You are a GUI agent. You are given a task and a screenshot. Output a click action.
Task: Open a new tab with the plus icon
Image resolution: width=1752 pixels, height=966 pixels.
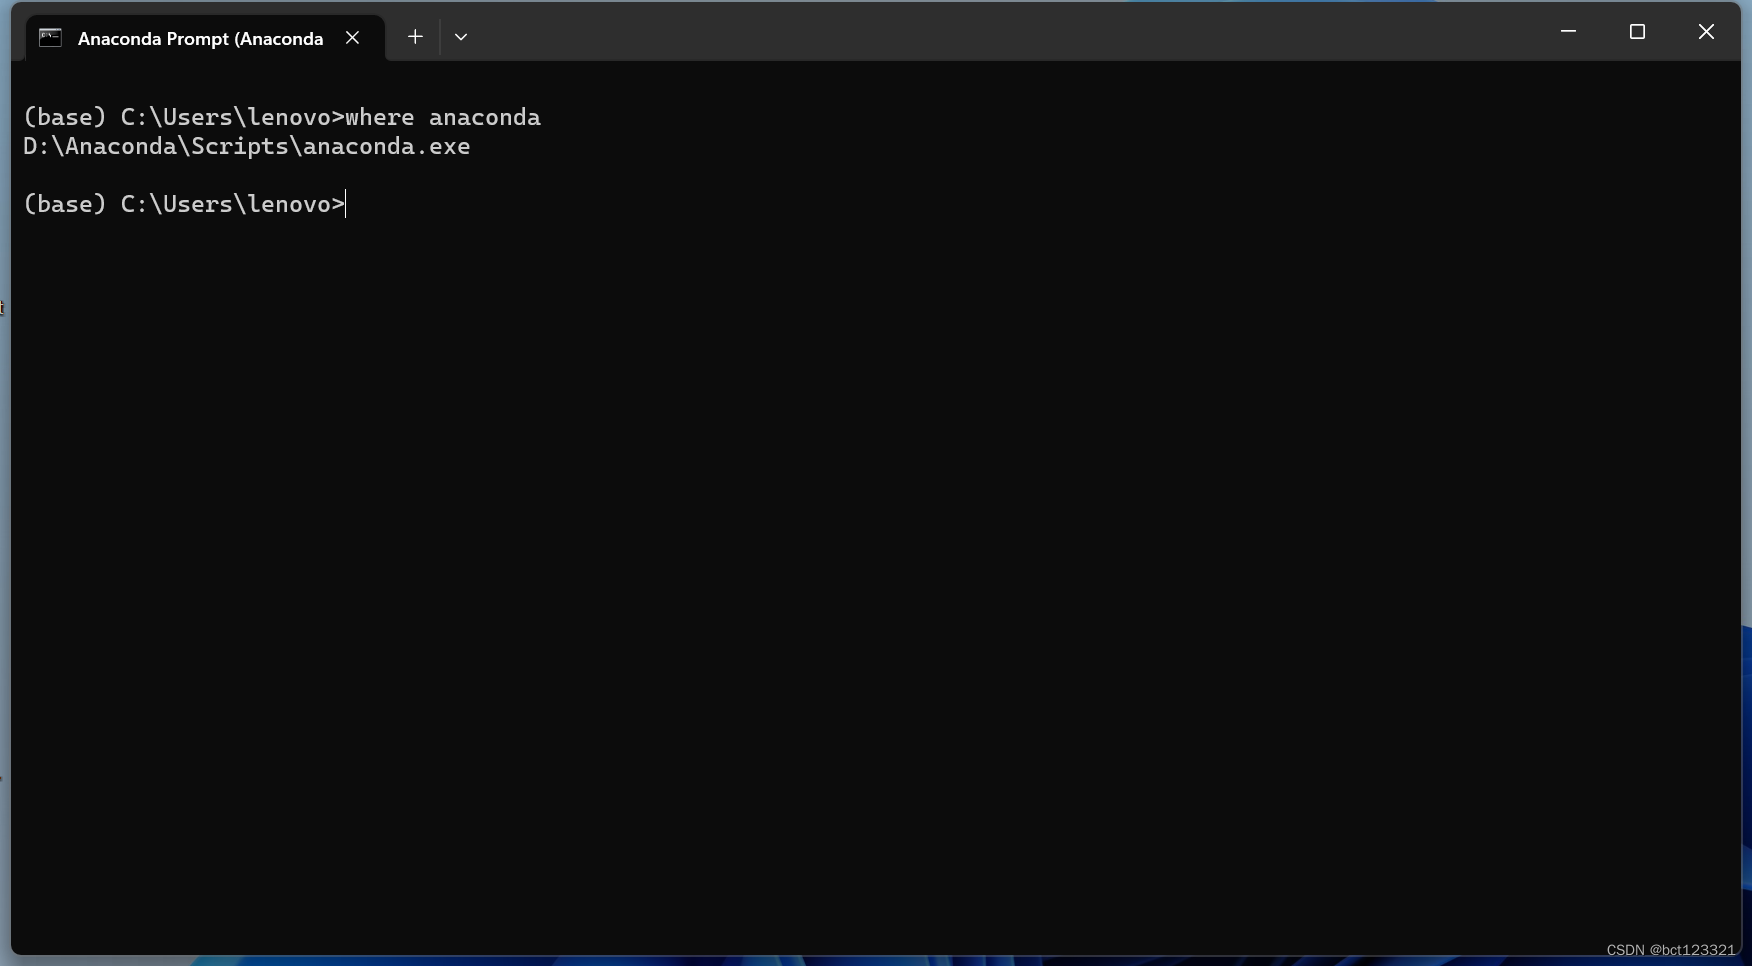(x=414, y=37)
